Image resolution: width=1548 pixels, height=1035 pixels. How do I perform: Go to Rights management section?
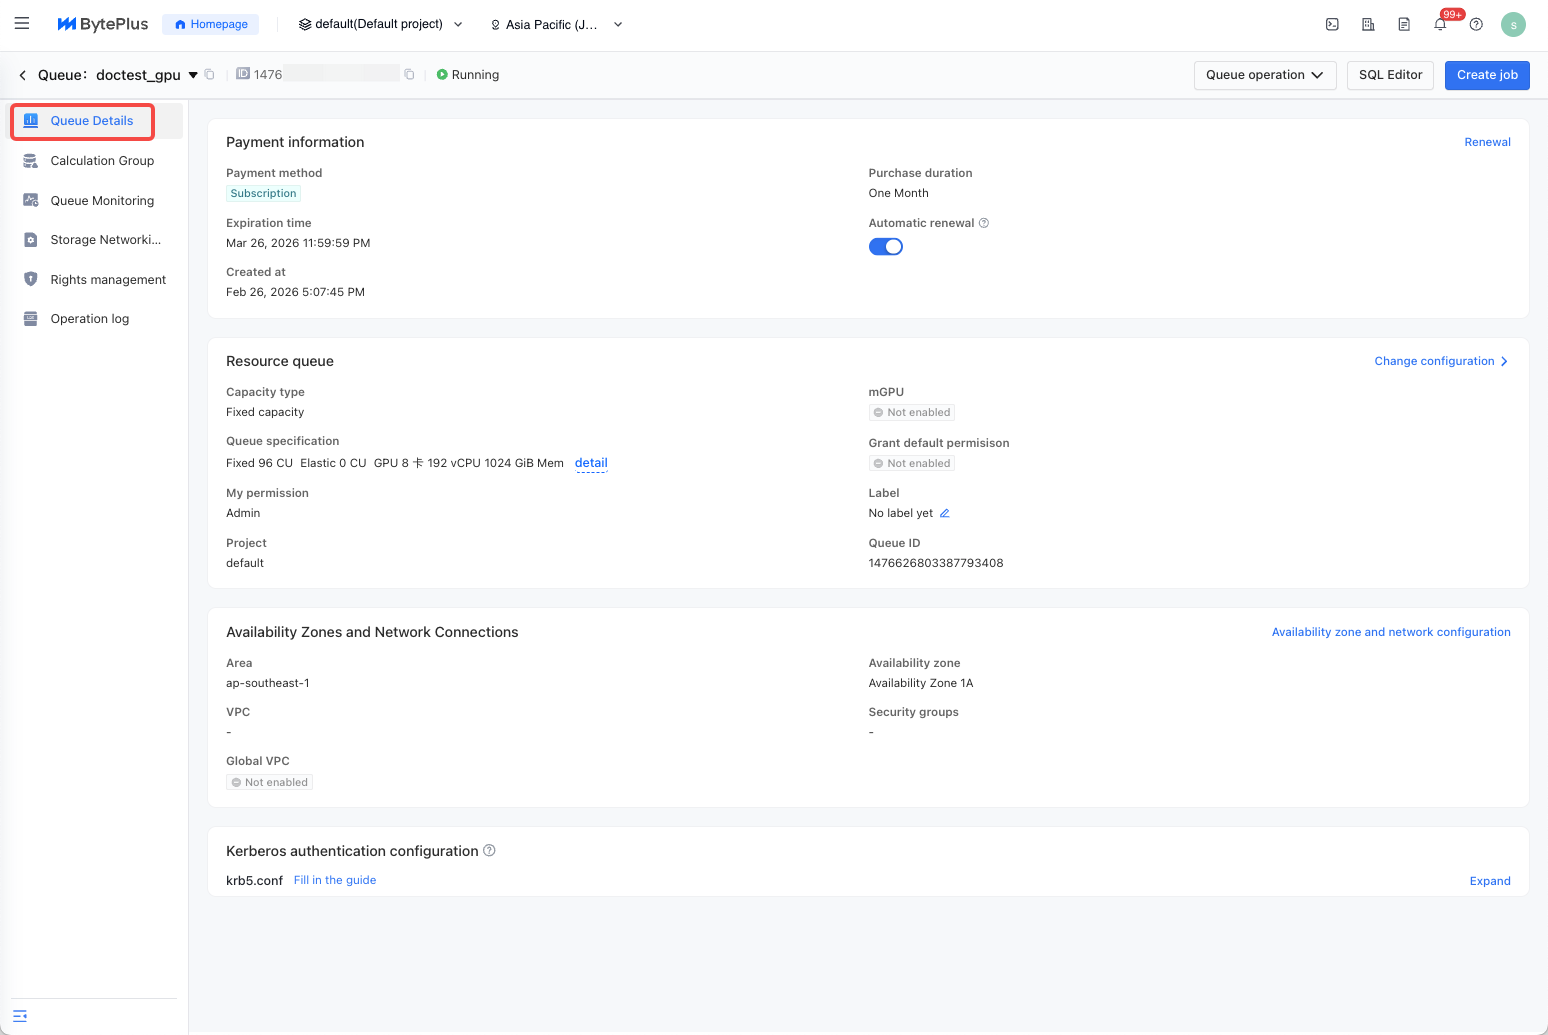(x=108, y=280)
